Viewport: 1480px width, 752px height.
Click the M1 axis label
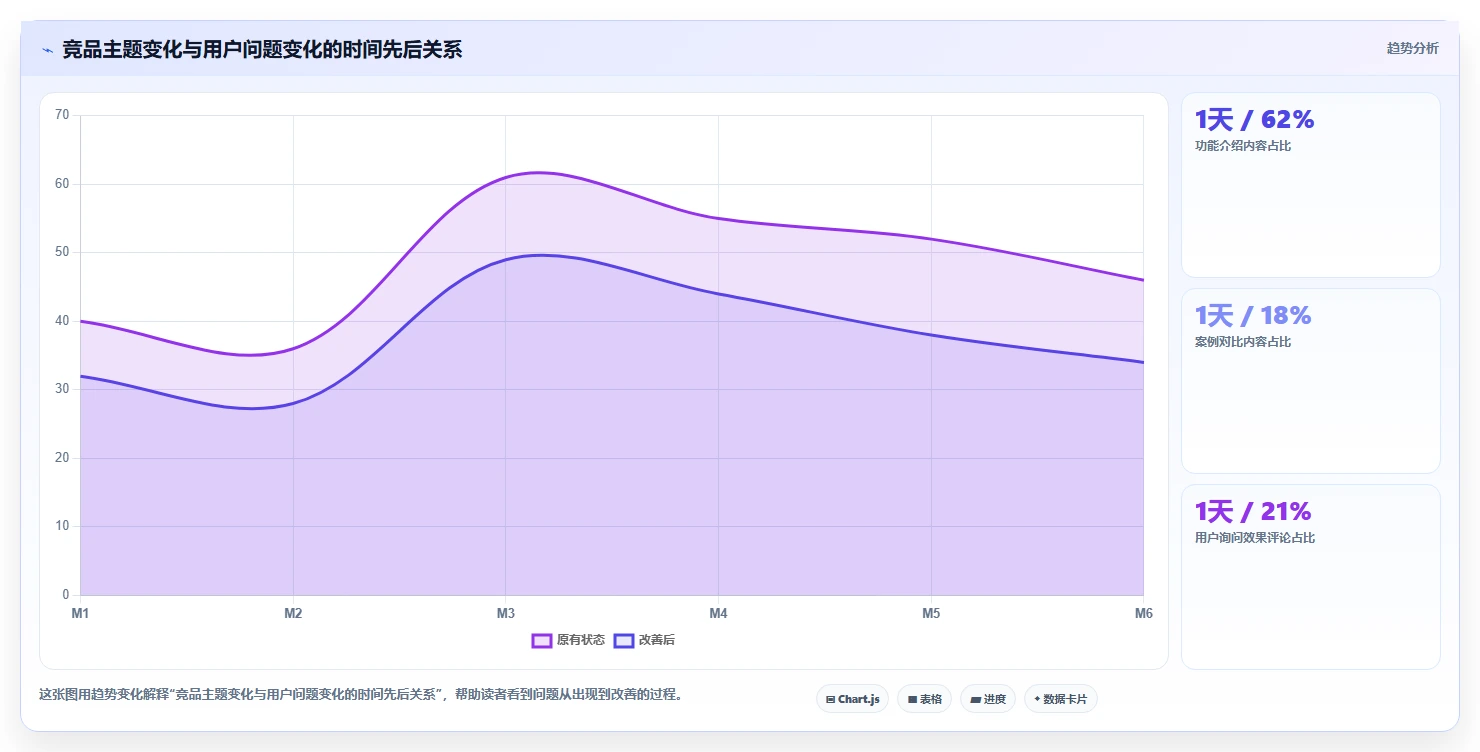(x=80, y=614)
